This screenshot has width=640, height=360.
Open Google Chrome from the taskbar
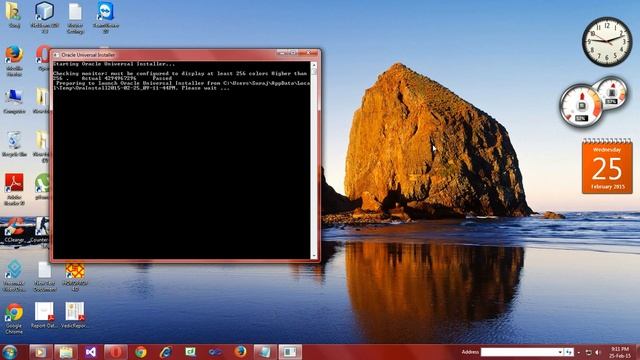point(141,352)
